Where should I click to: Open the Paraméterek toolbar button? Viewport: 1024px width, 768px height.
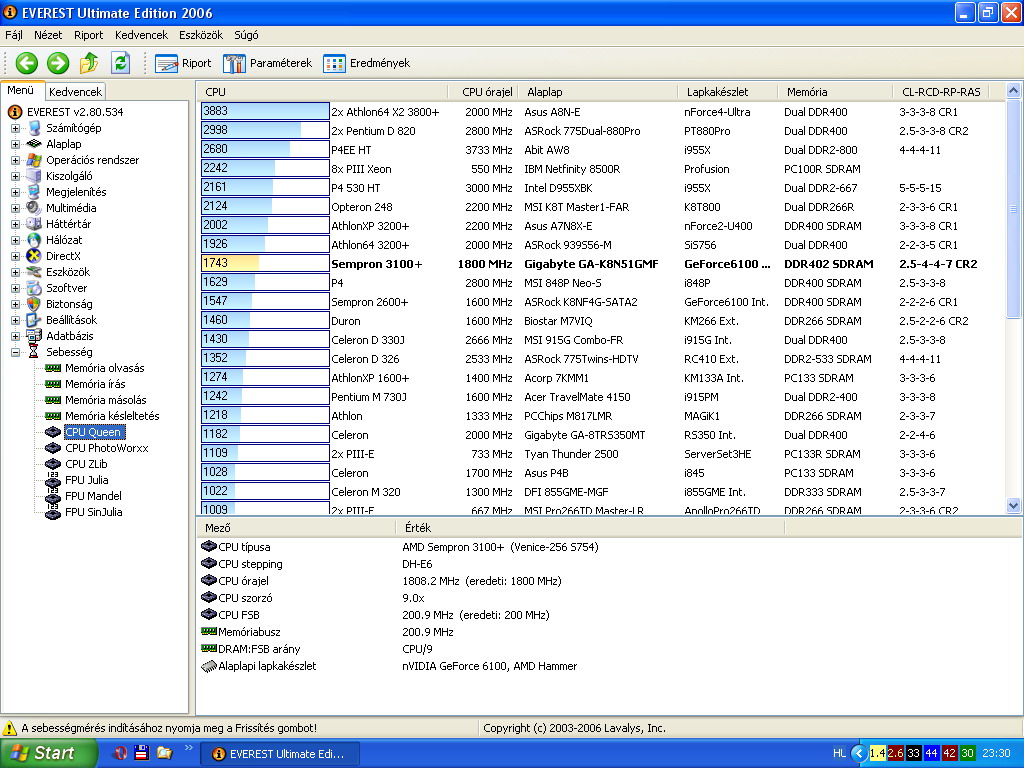(268, 63)
